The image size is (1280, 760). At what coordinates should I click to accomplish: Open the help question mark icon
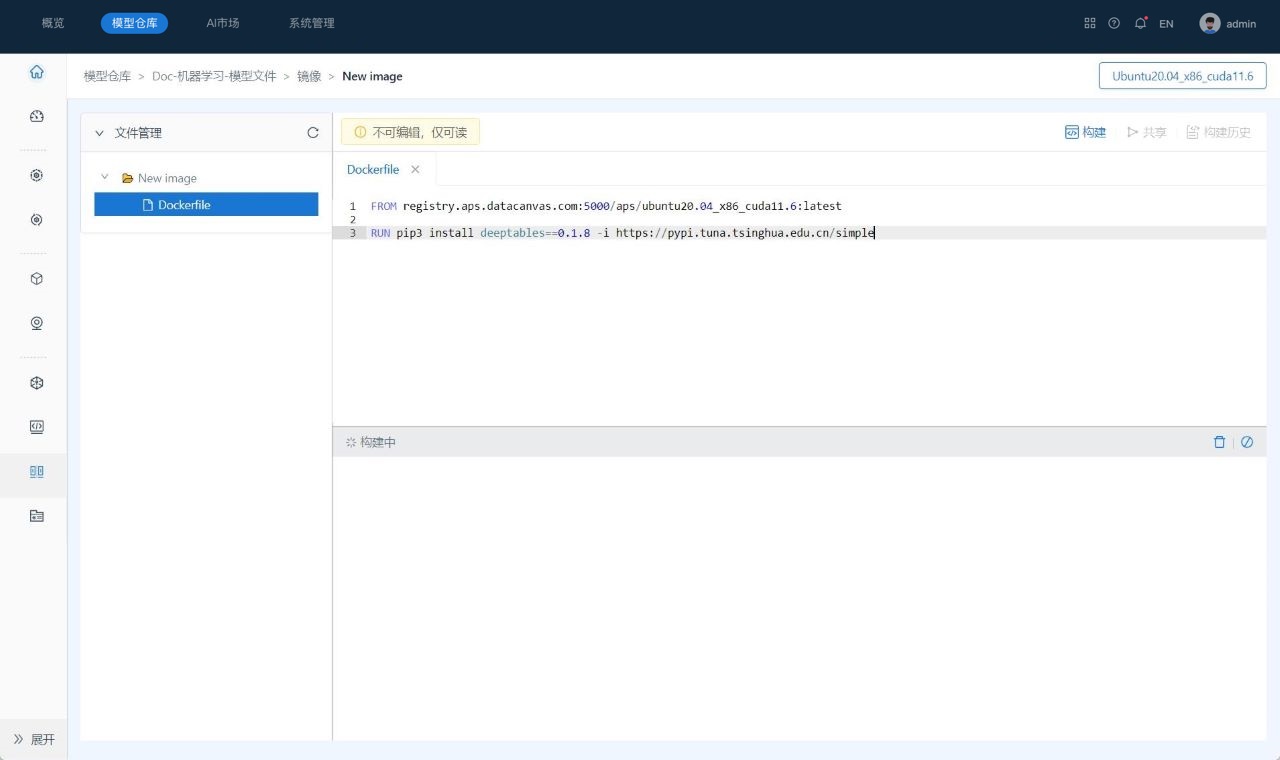(x=1114, y=23)
